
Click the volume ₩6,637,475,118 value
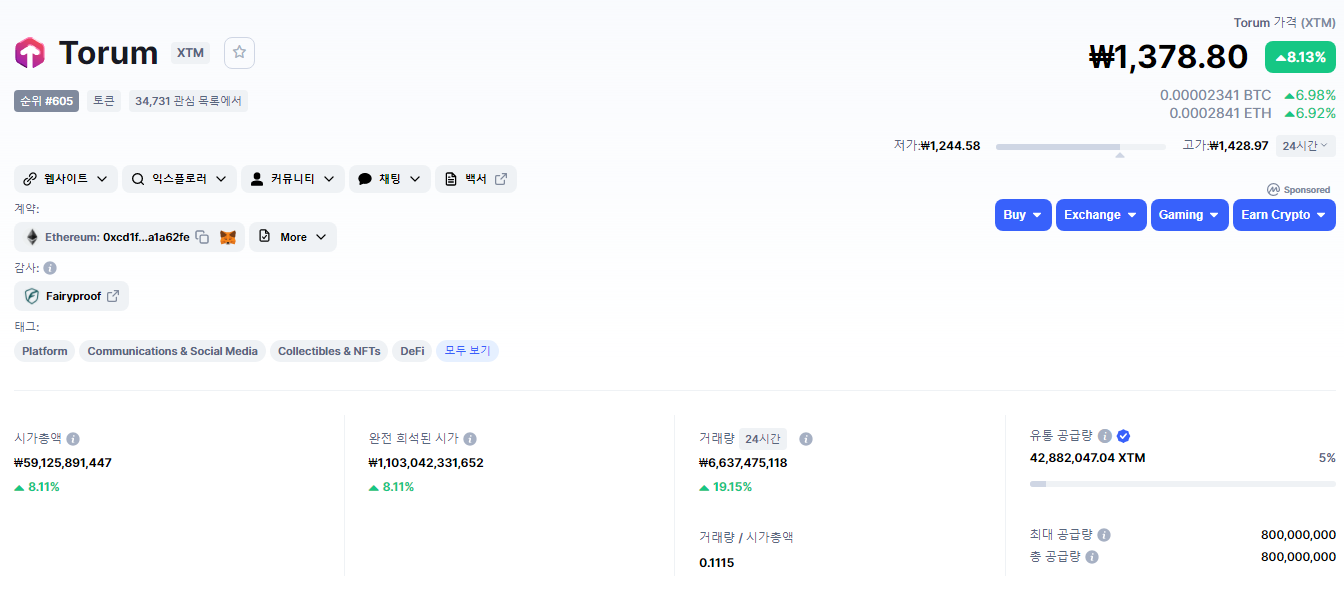743,463
